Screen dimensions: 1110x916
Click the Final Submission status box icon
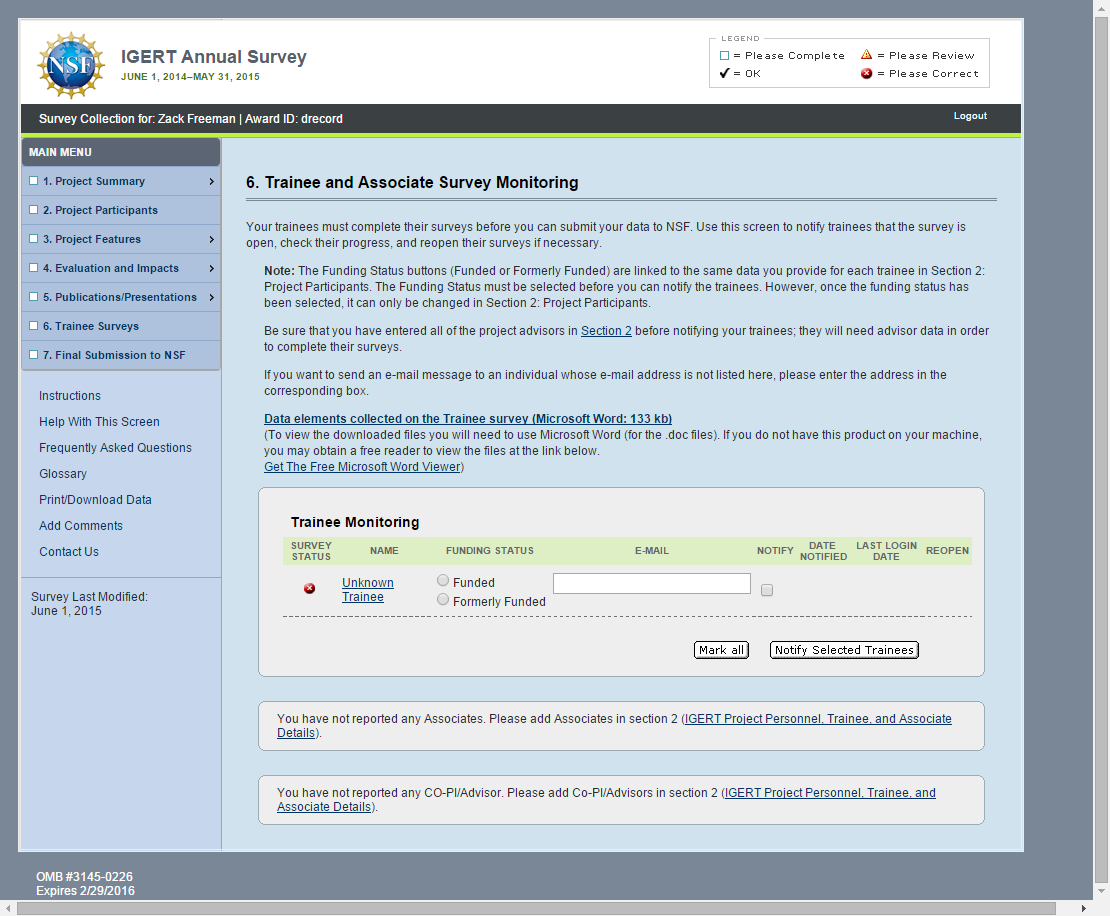pos(33,355)
